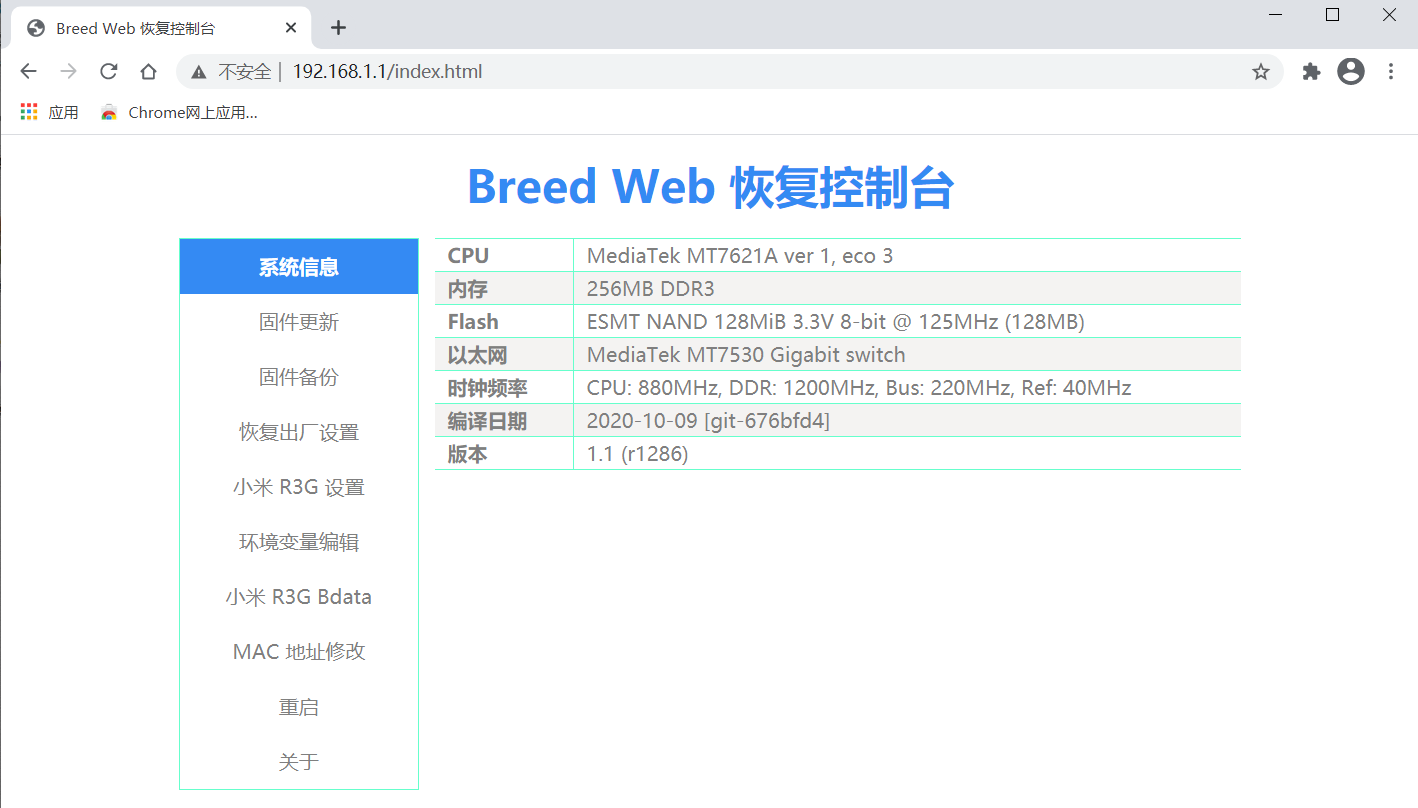
Task: Go back with the browser back arrow
Action: click(28, 71)
